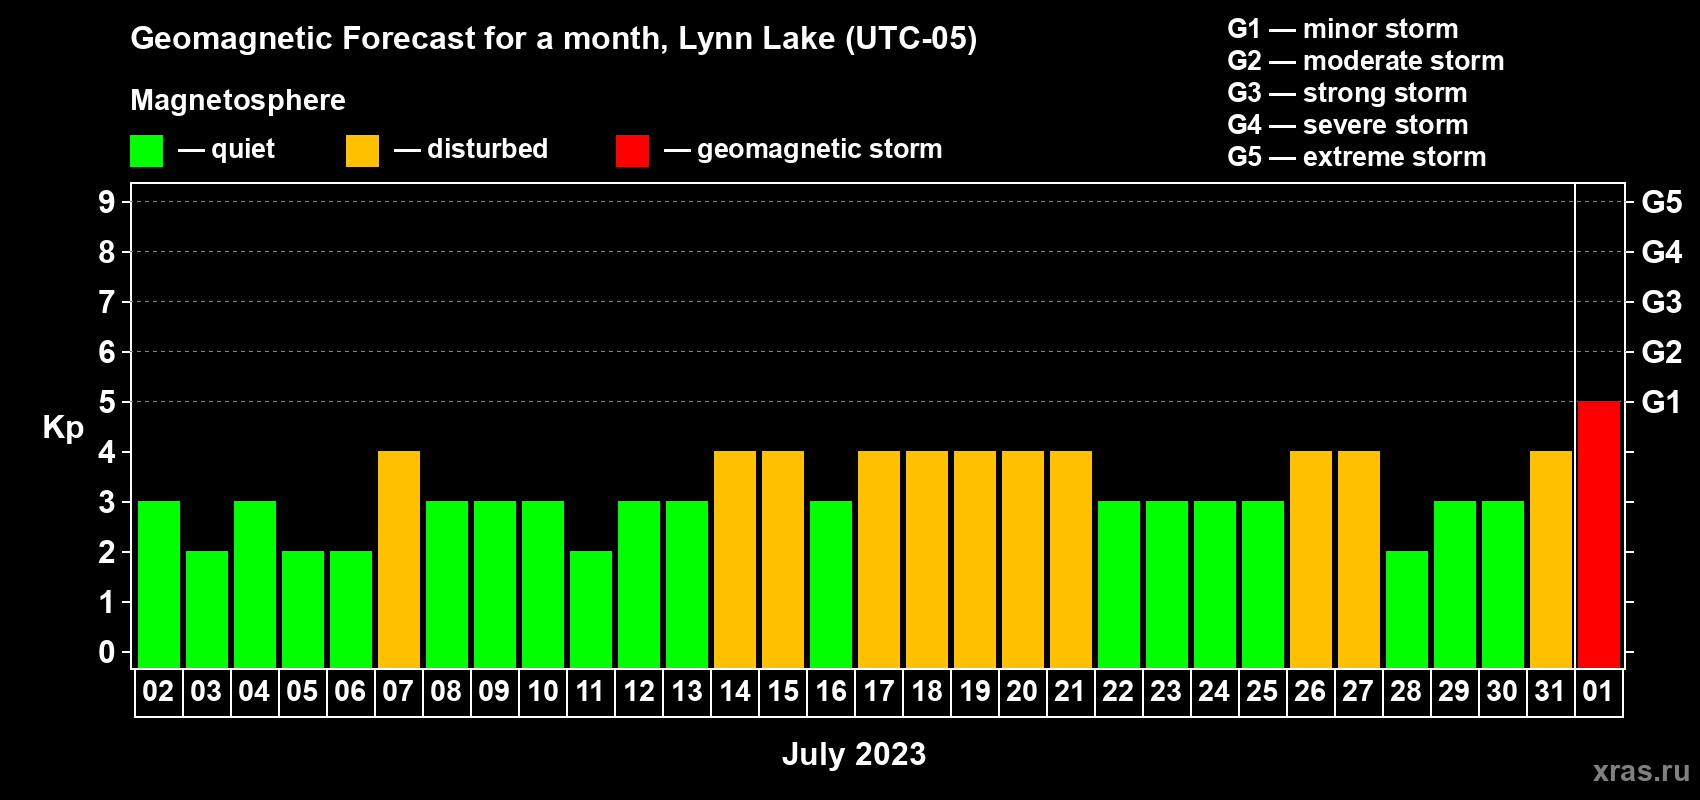Click the G5 right axis label

(1662, 202)
